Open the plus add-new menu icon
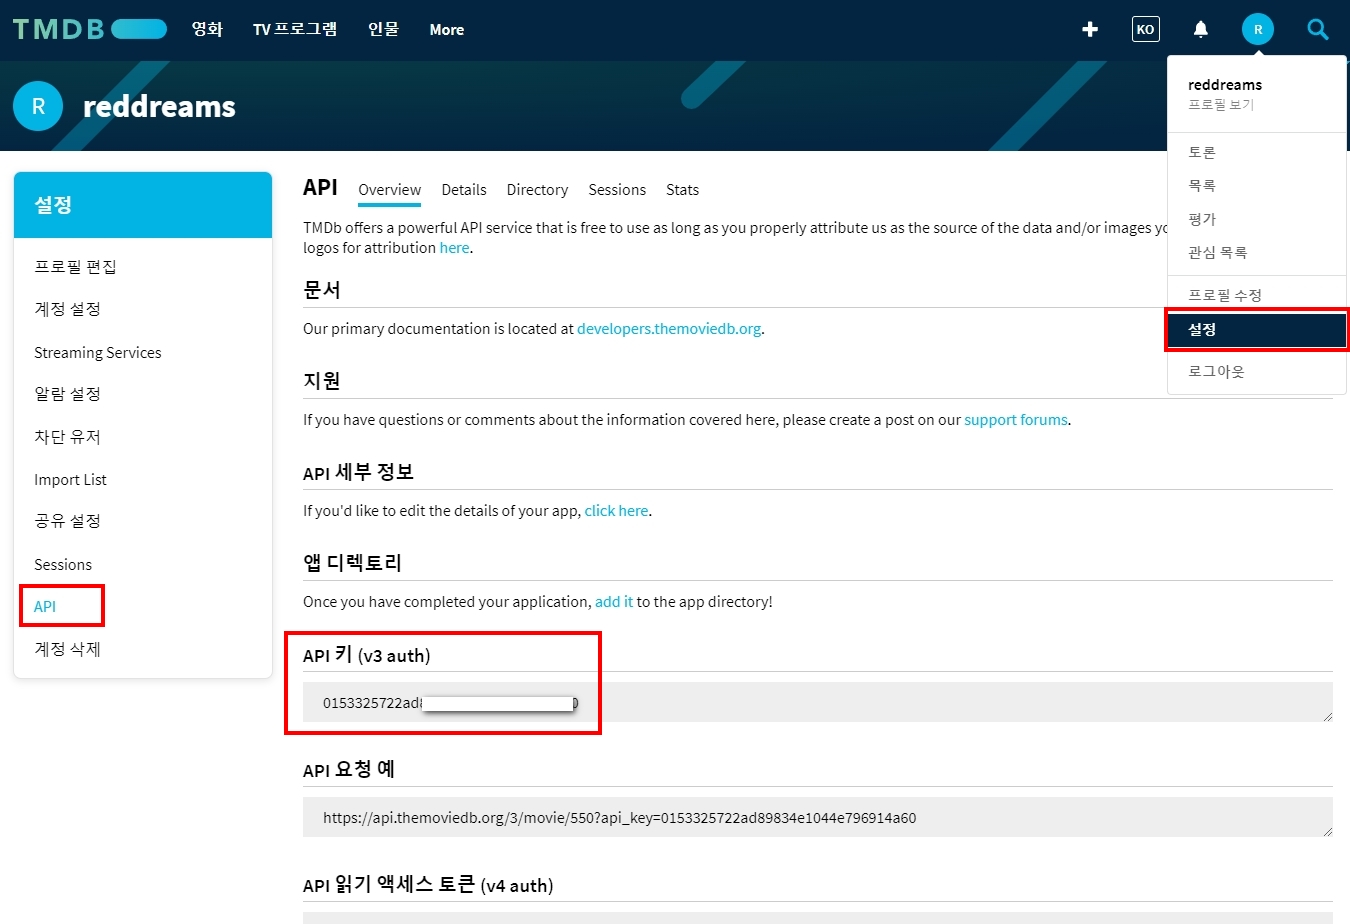Screen dimensions: 1350x924 1090,29
